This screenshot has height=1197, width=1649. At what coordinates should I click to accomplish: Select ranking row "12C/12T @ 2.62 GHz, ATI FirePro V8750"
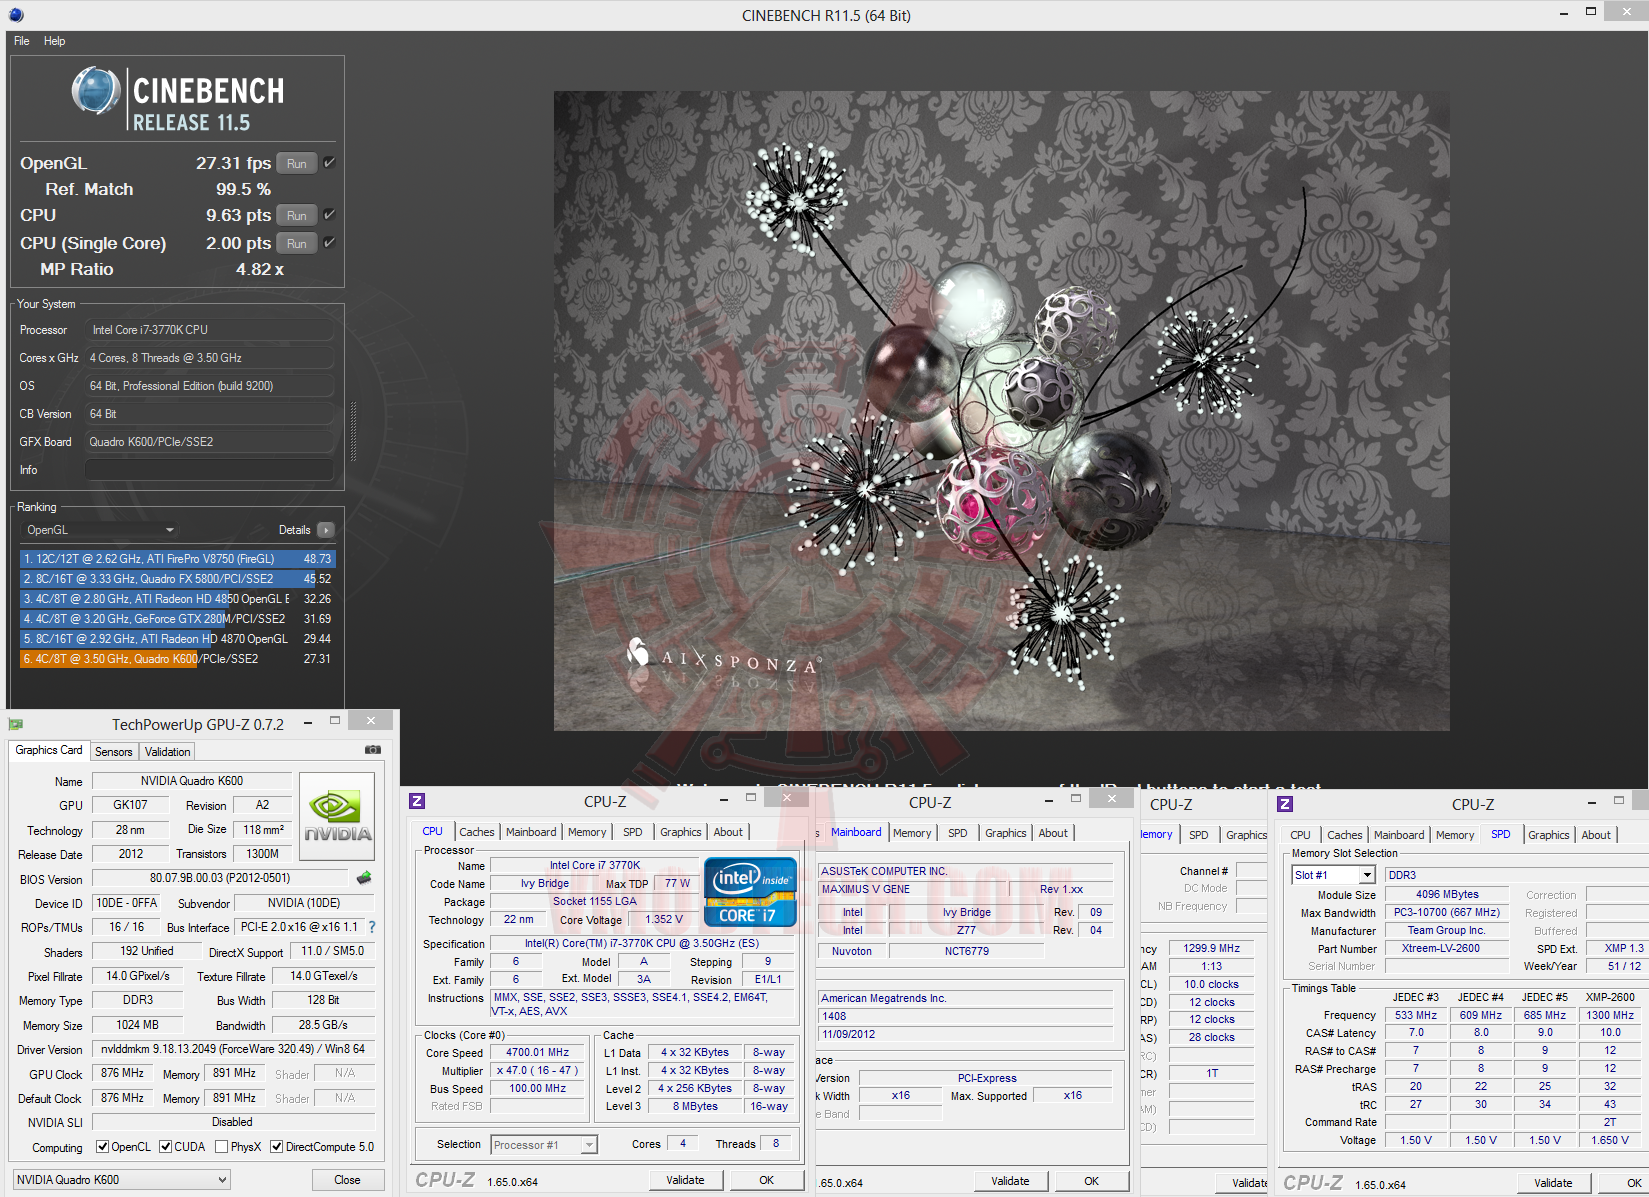(x=178, y=559)
